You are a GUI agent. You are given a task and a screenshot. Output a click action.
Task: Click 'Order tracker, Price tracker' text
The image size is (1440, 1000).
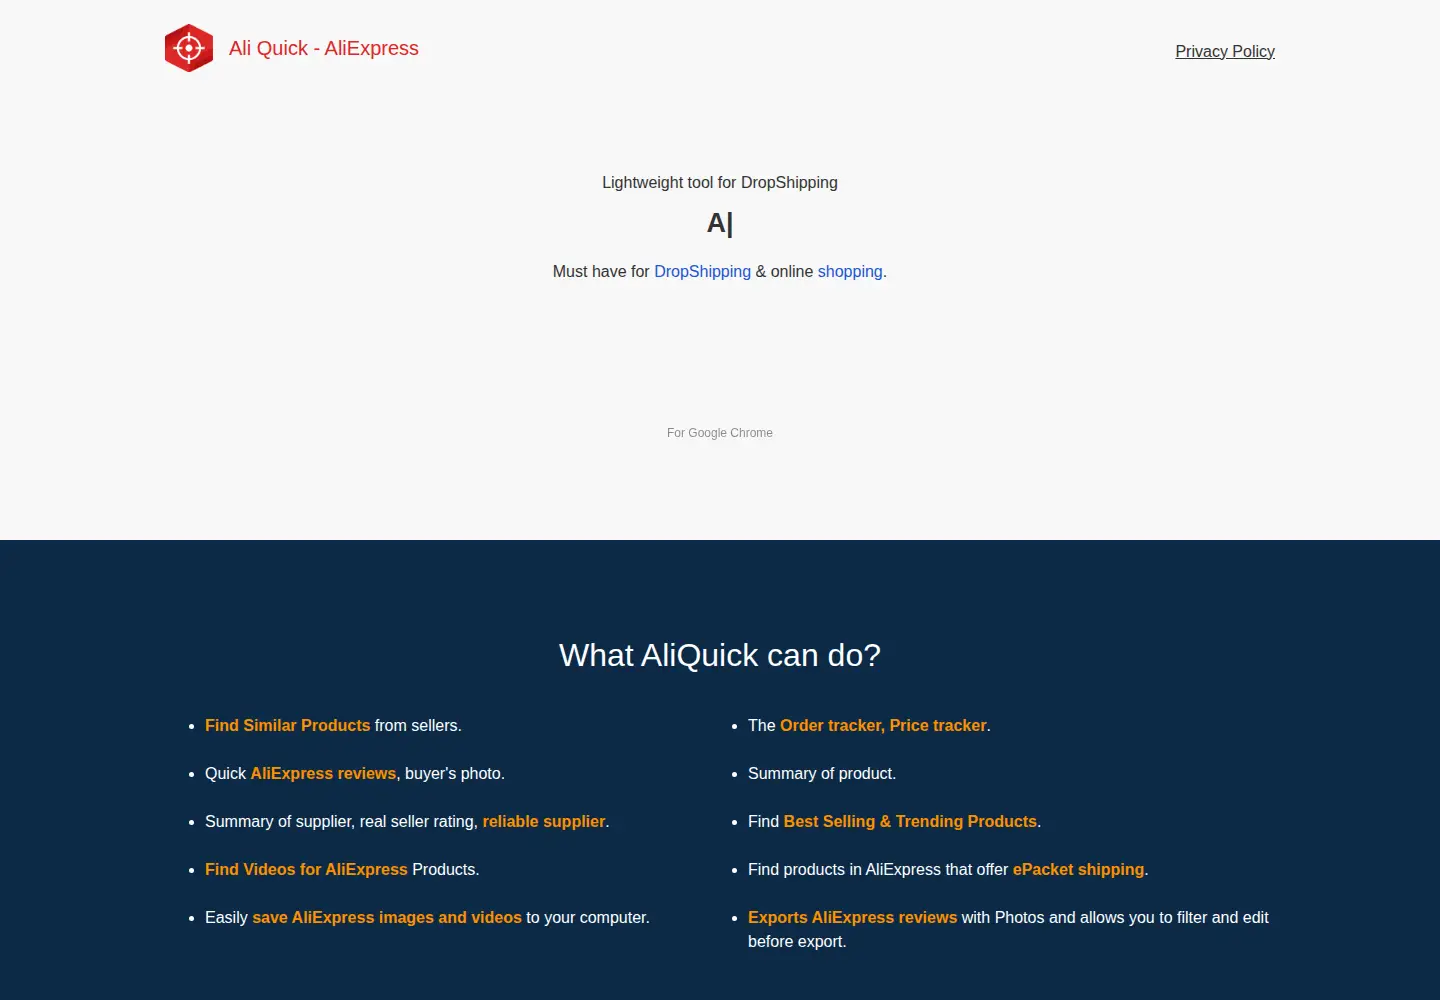pyautogui.click(x=883, y=725)
